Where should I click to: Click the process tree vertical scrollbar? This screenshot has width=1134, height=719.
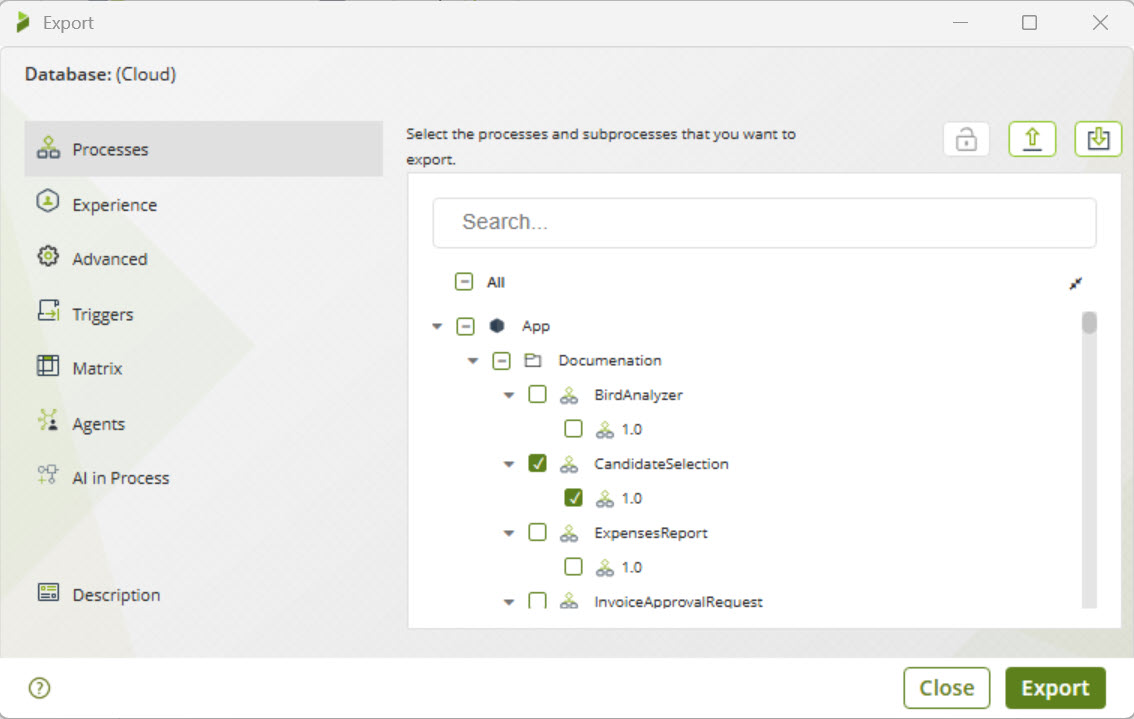1089,460
